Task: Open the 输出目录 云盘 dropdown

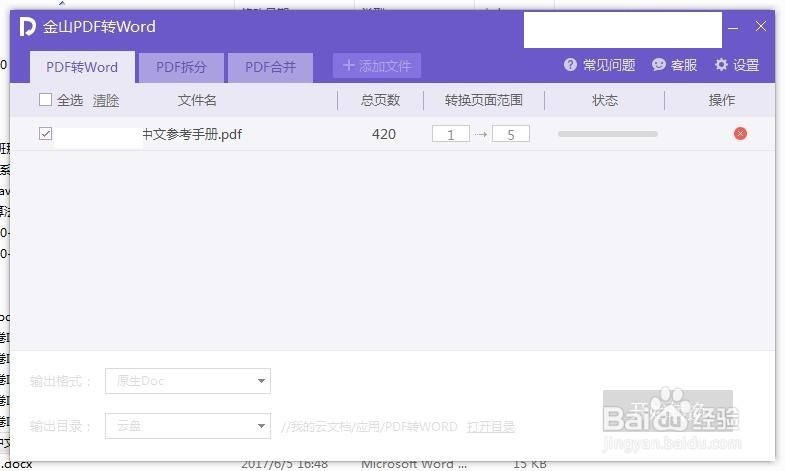Action: click(x=188, y=426)
